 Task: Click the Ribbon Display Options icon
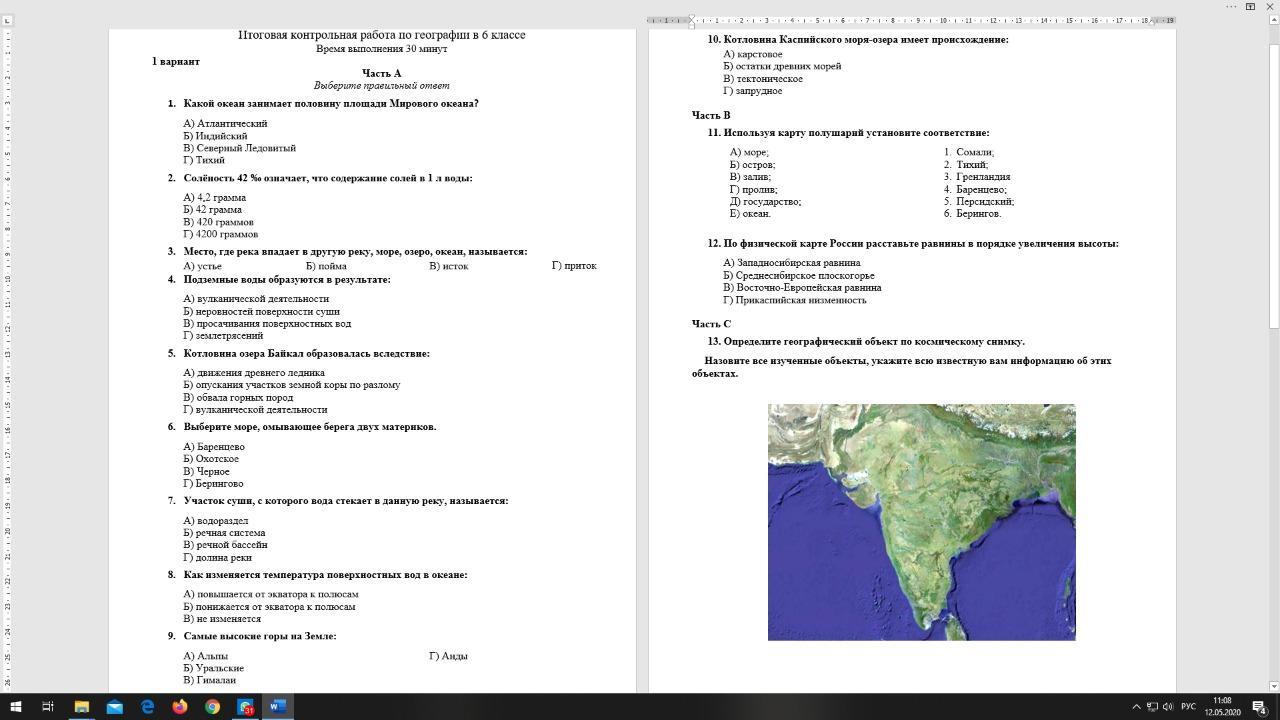(1251, 6)
